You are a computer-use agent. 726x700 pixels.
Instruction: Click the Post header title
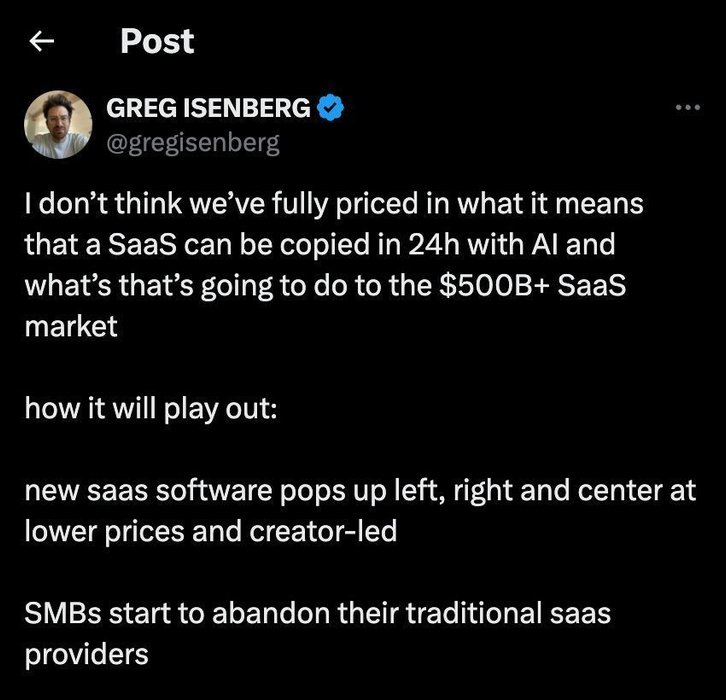point(157,41)
